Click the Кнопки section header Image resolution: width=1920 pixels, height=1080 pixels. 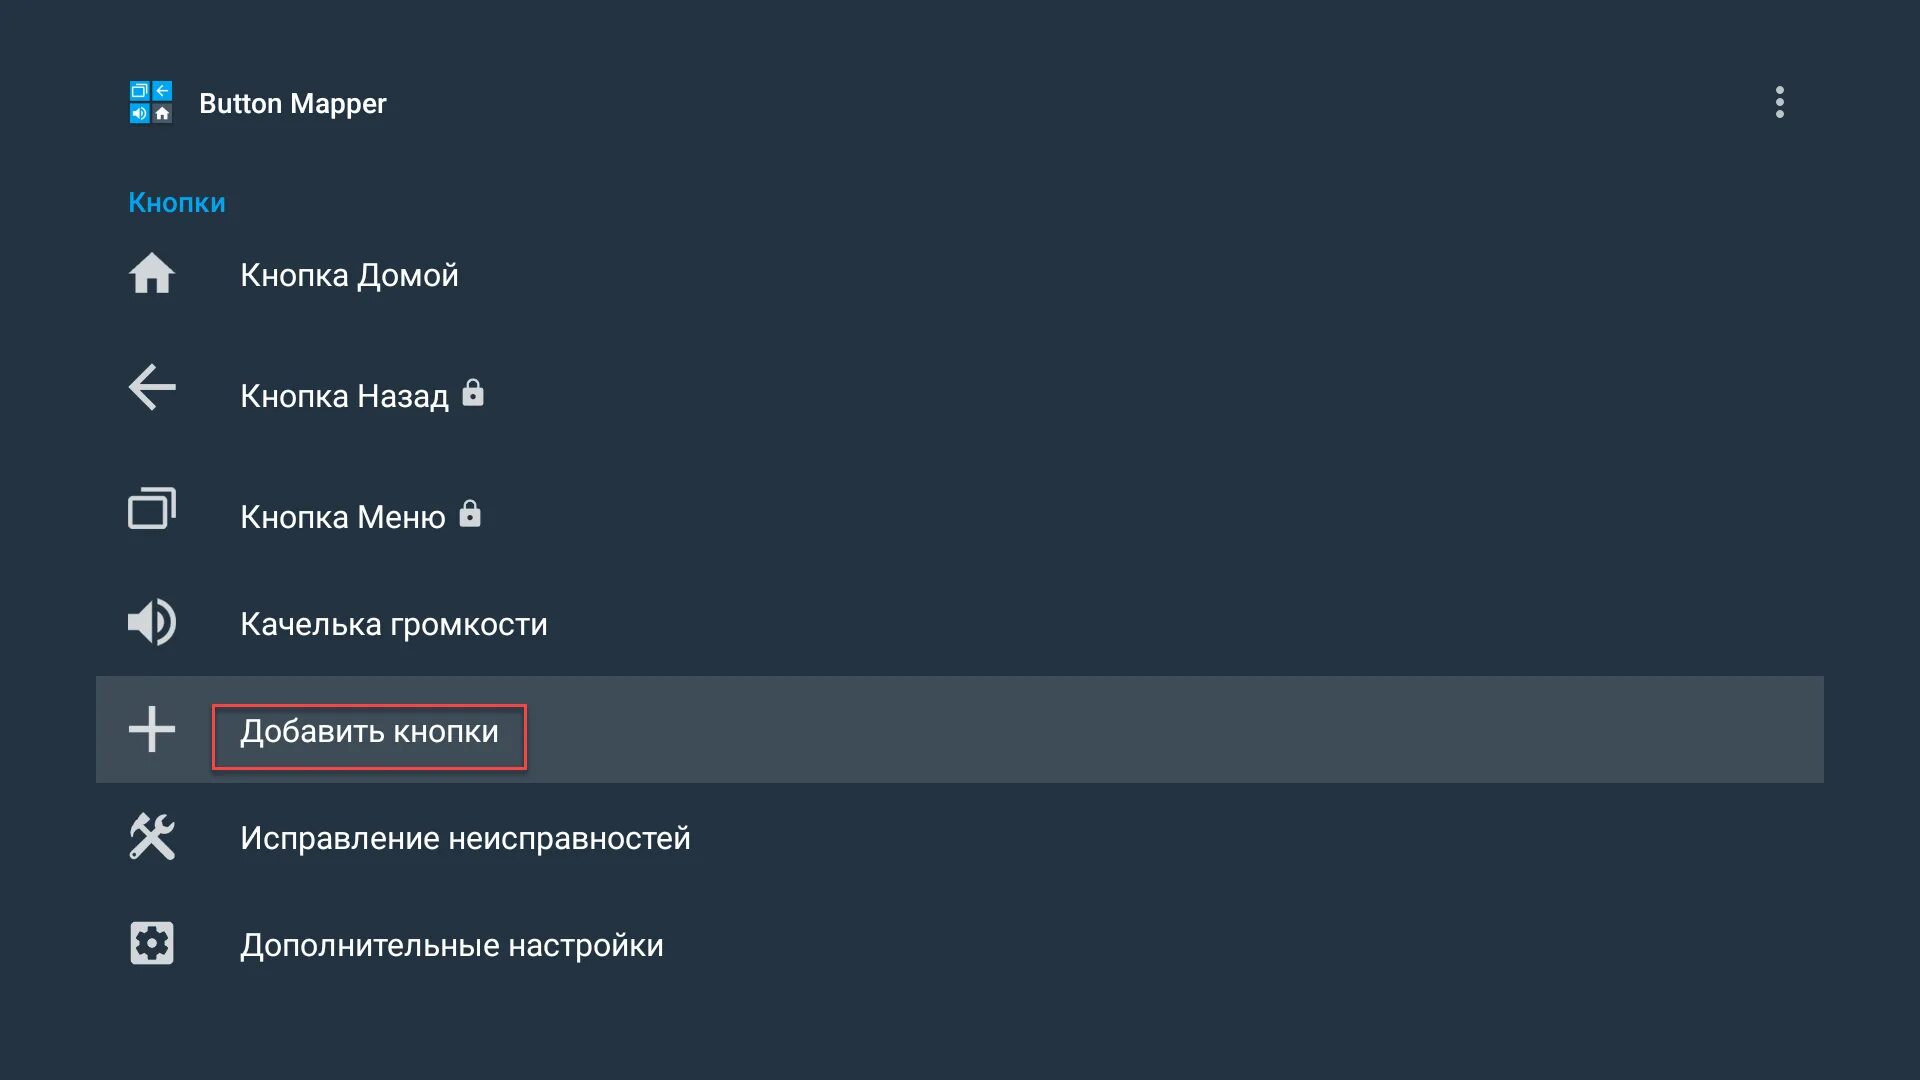click(177, 202)
